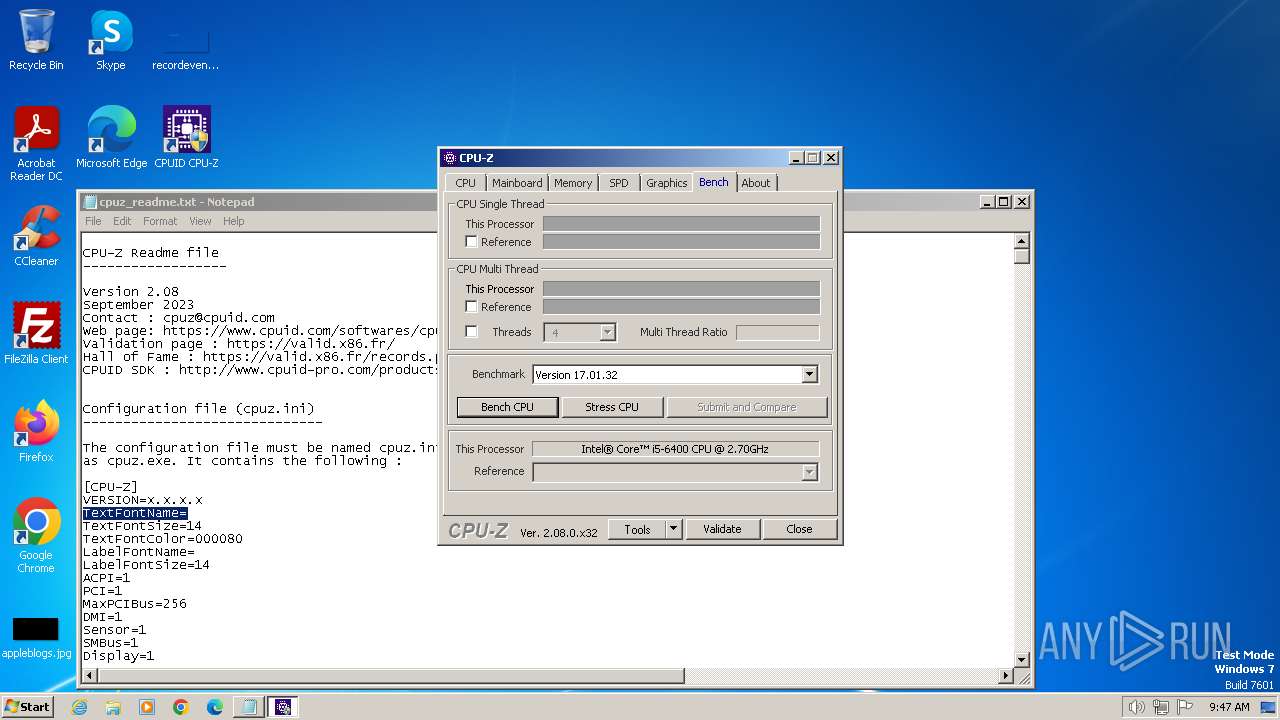Open Notepad File menu

tap(93, 221)
